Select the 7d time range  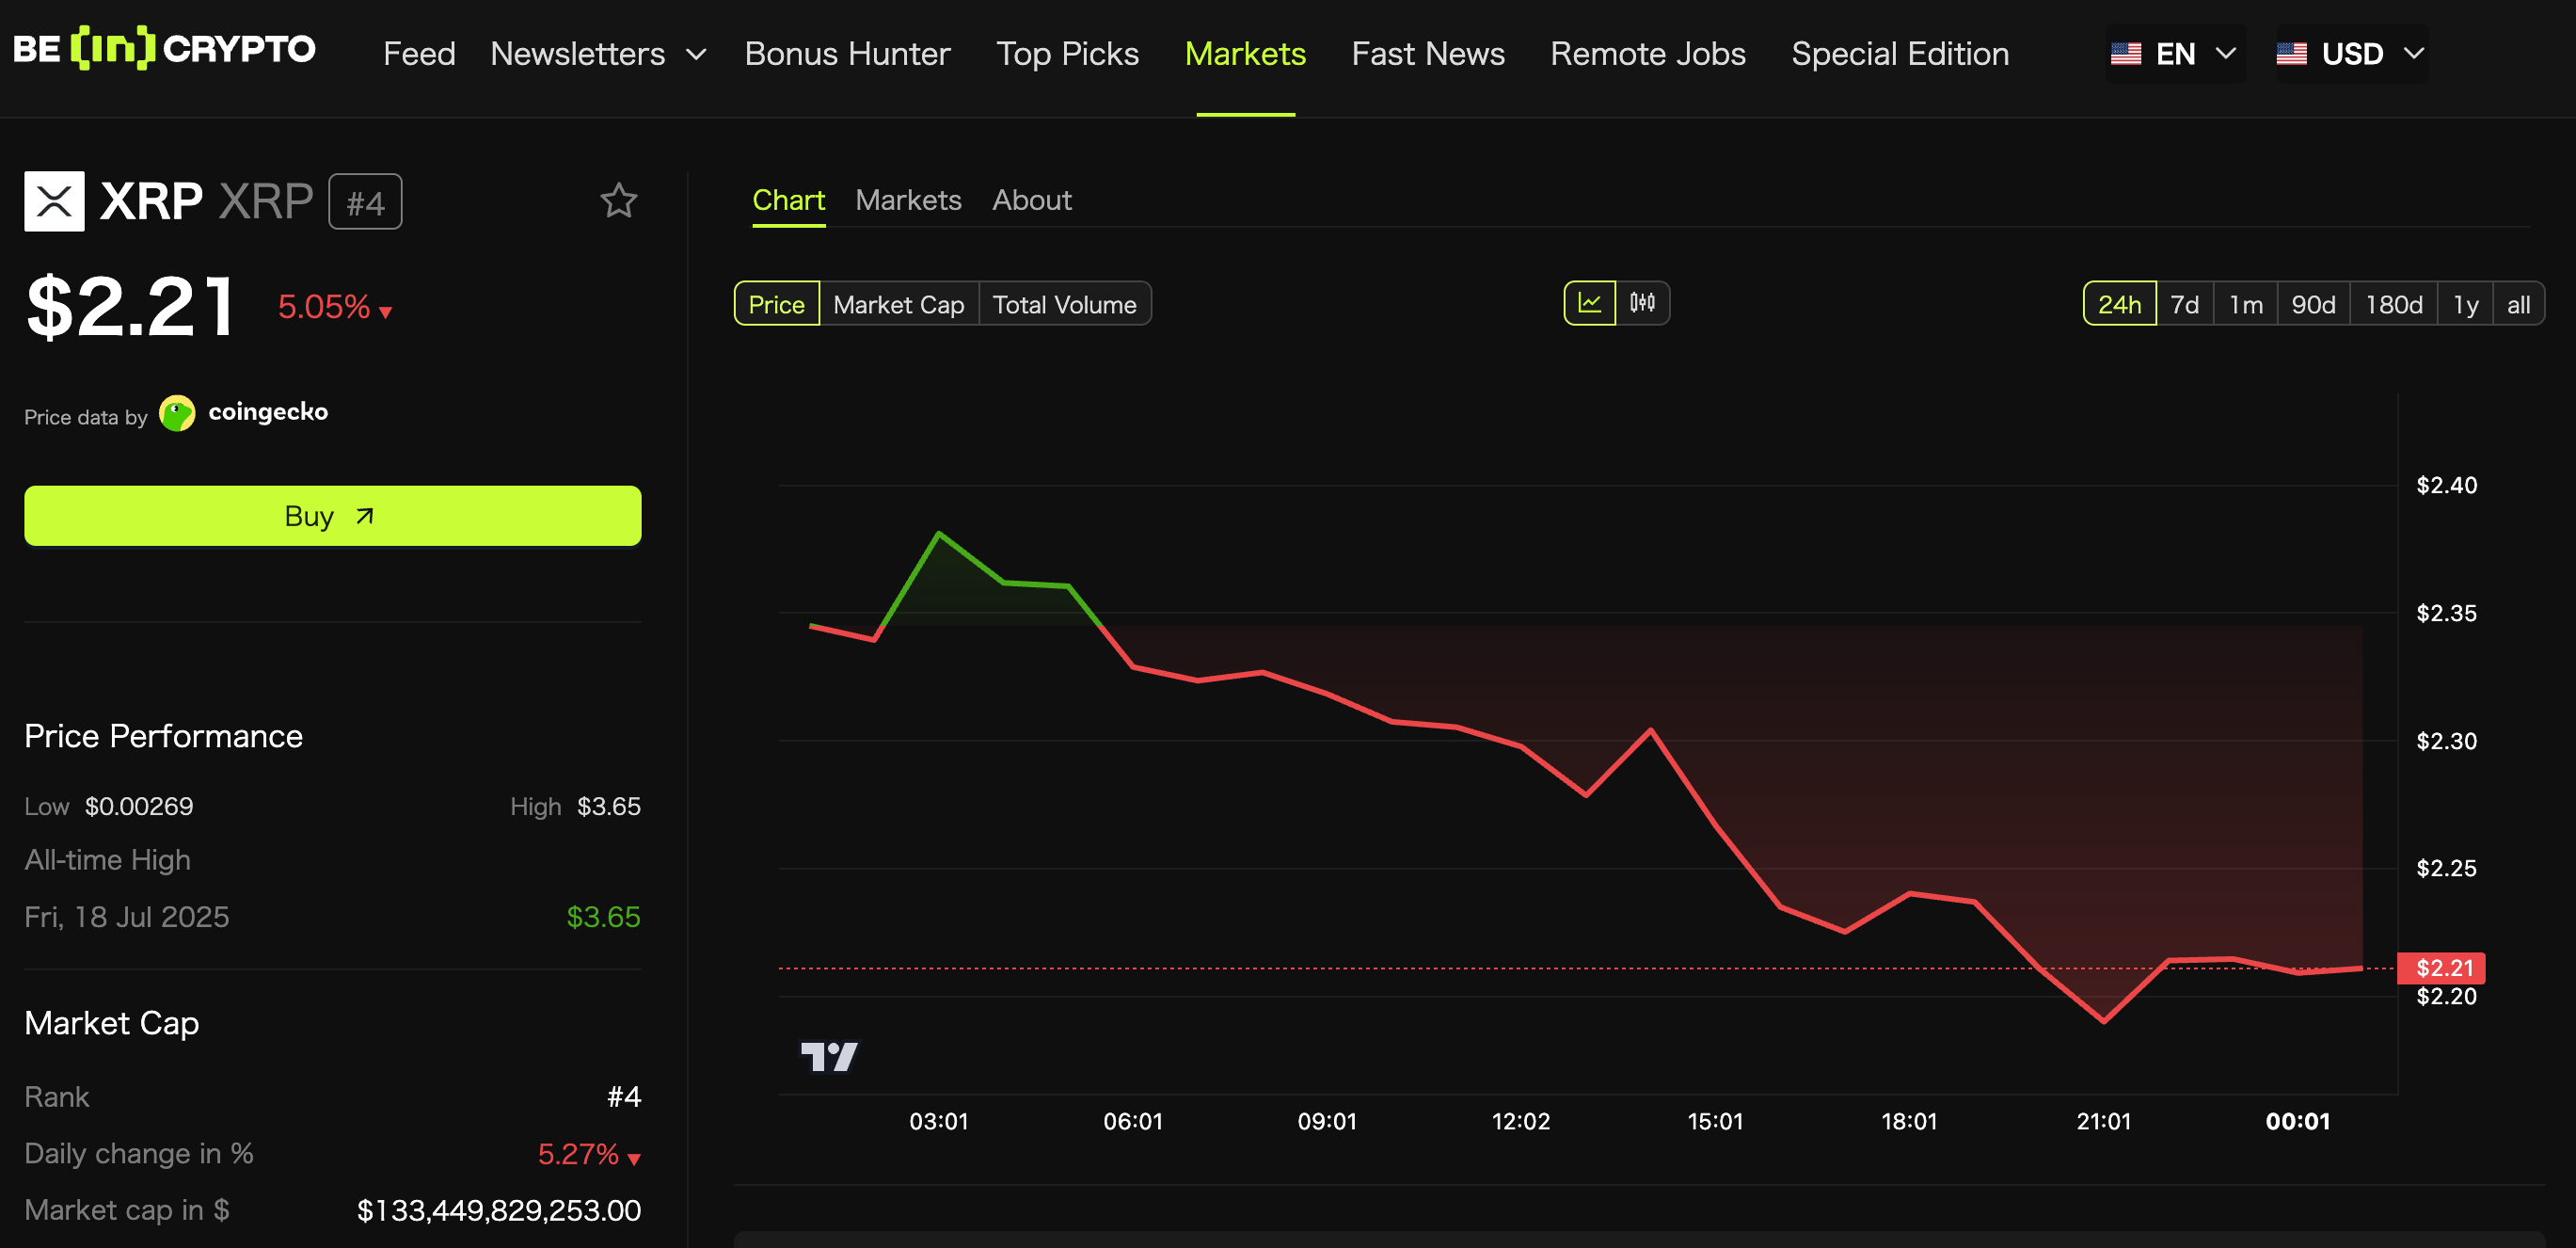[x=2184, y=304]
